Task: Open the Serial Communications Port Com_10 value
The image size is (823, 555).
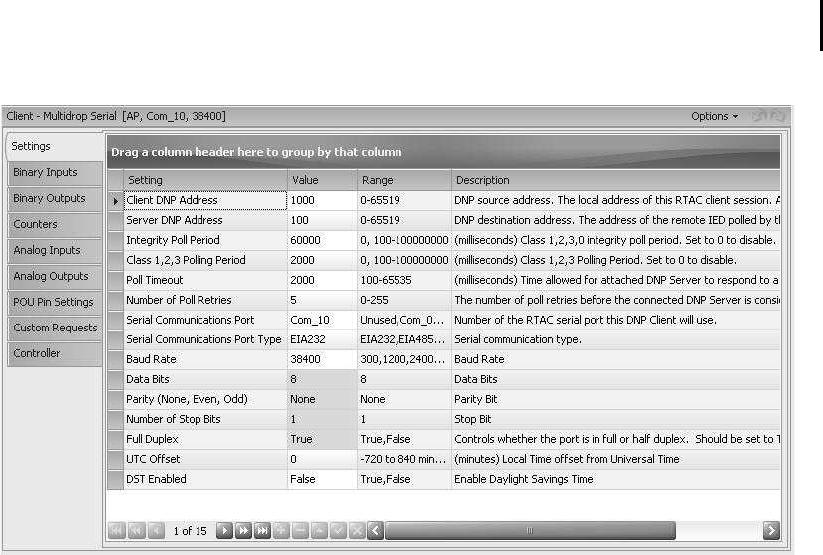Action: [322, 320]
